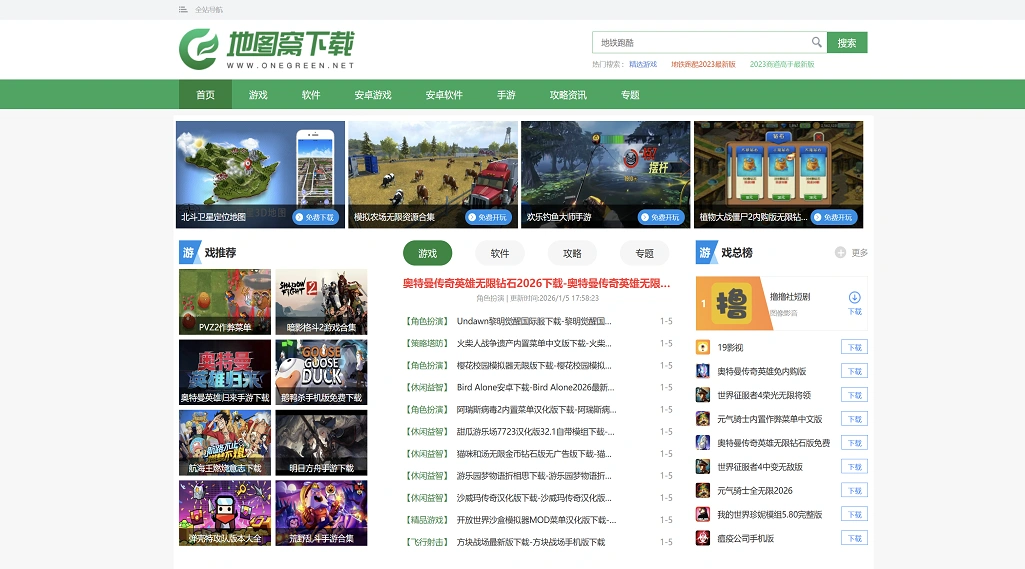The width and height of the screenshot is (1025, 569).
Task: Open the Undawn黎明觉醒国际服下载 article
Action: [534, 321]
